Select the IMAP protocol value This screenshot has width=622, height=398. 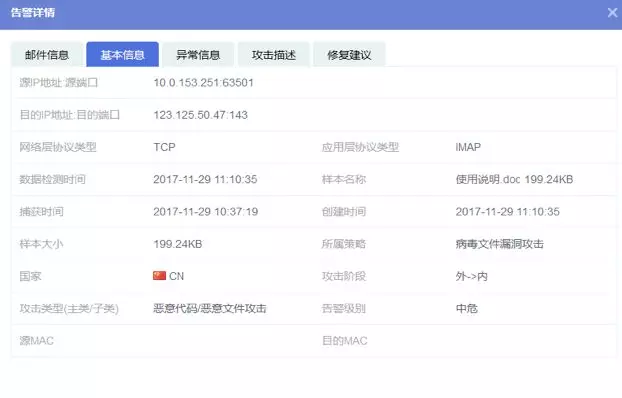468,147
